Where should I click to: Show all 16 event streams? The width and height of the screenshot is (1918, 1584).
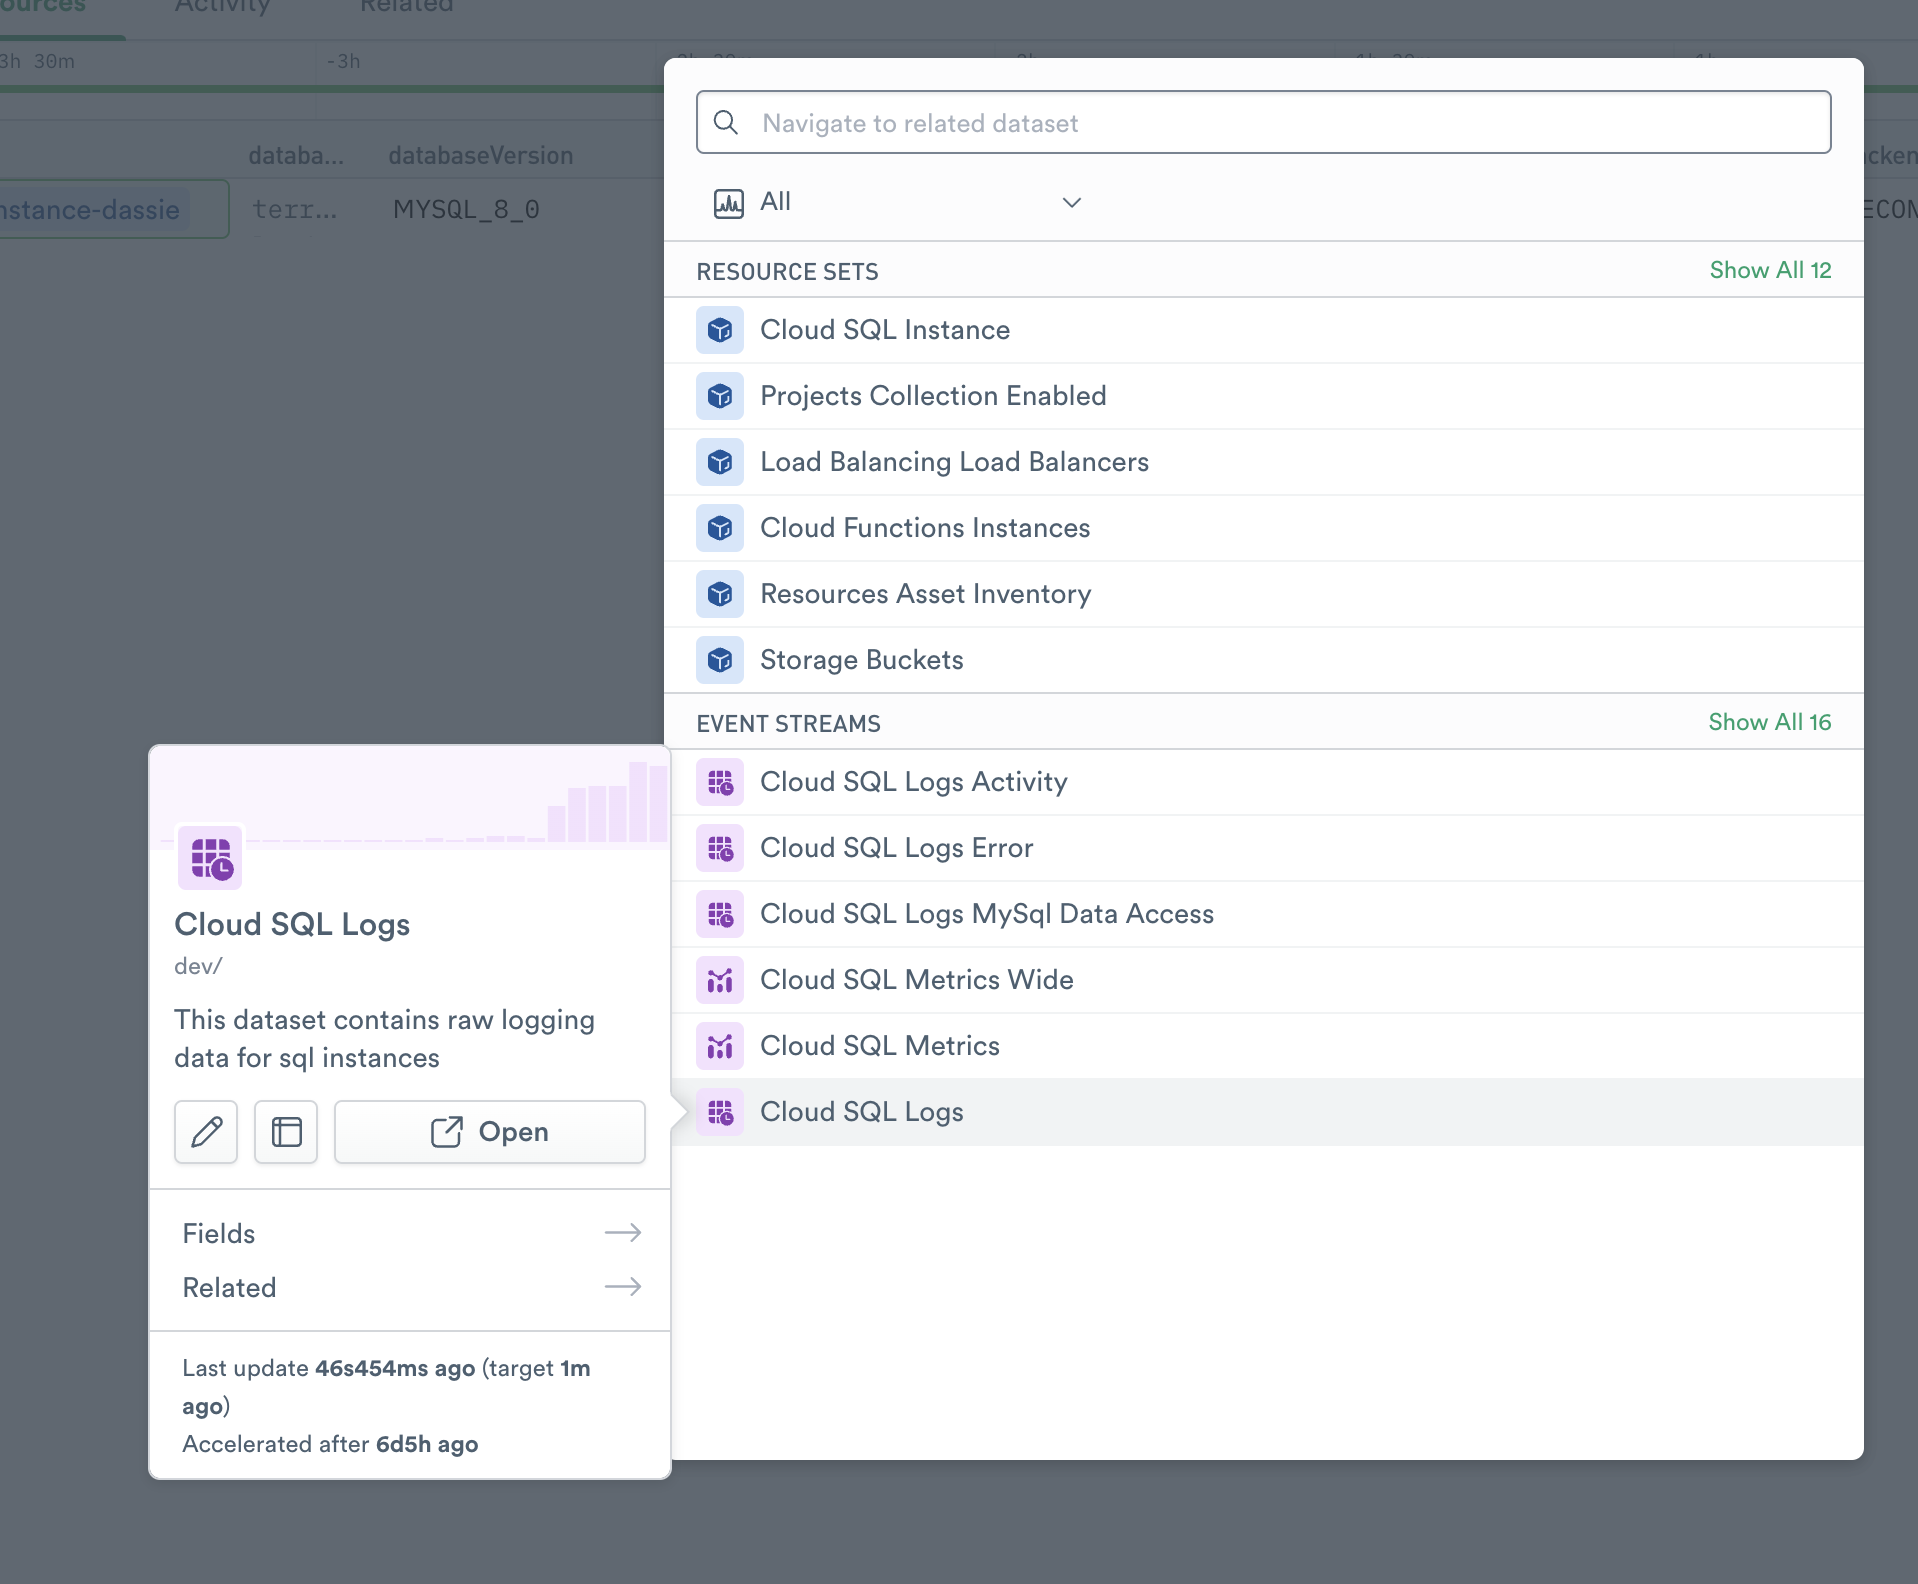coord(1770,722)
